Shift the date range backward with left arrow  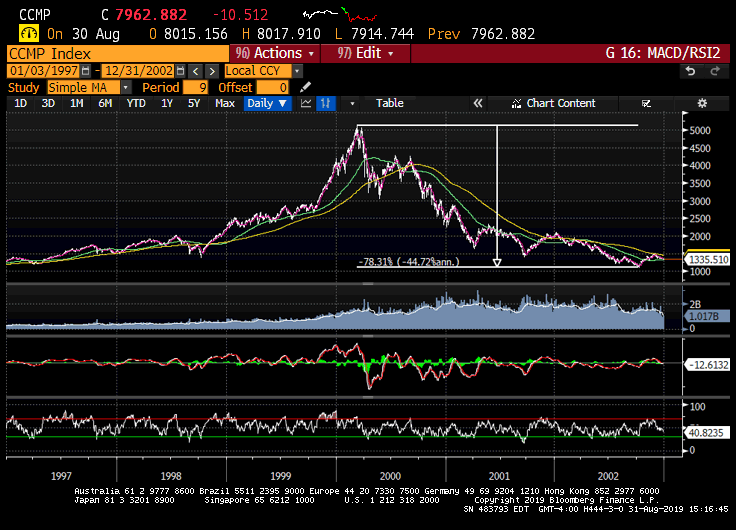tap(196, 71)
